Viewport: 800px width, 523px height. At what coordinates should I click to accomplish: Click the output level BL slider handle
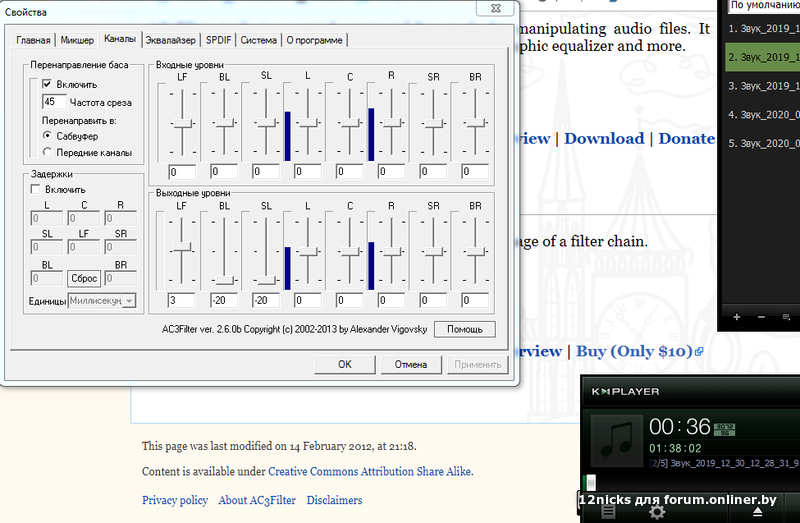point(224,280)
